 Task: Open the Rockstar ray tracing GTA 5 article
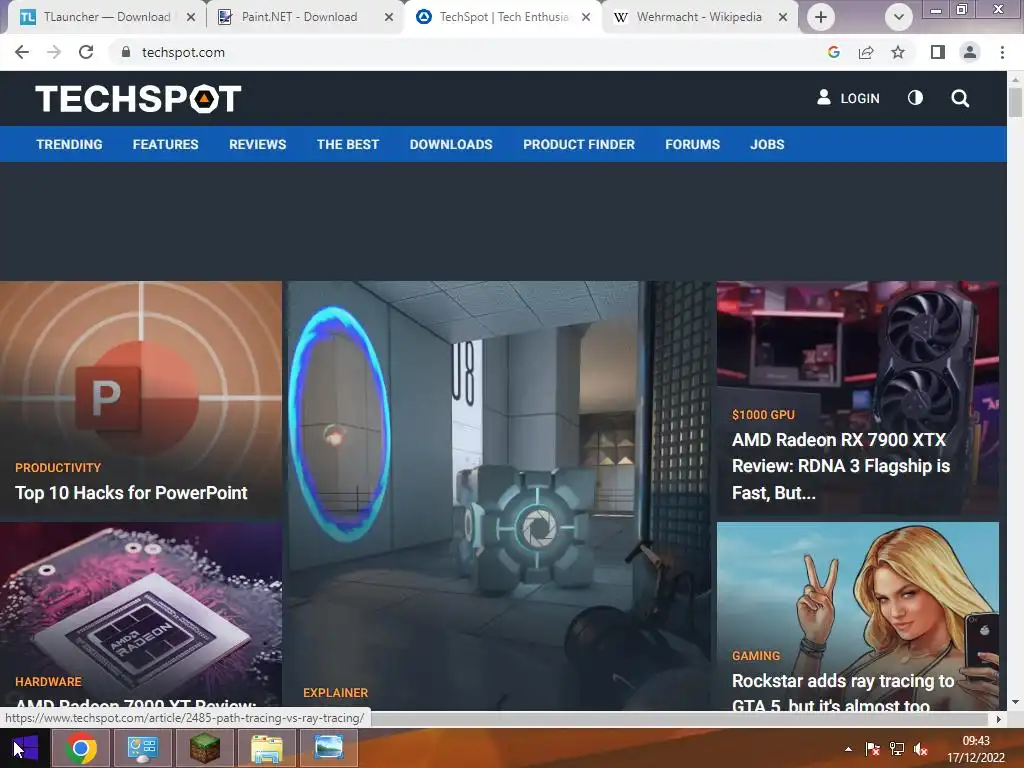[x=843, y=693]
